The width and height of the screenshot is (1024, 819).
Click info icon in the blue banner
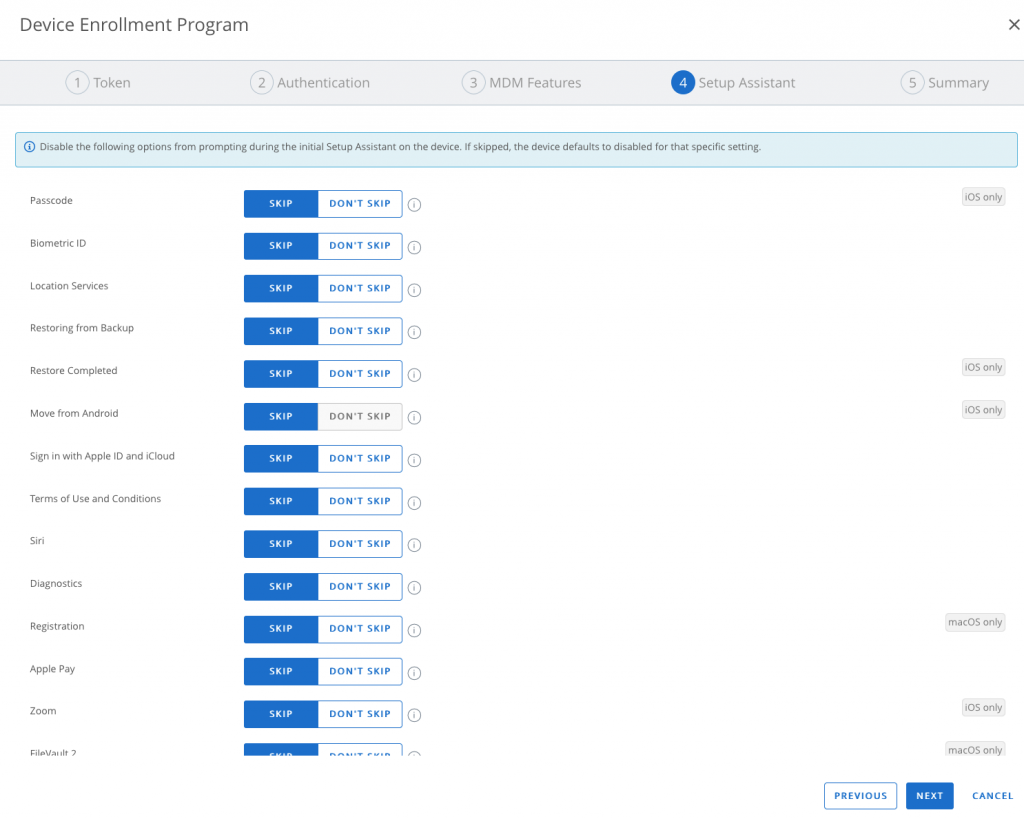click(x=29, y=147)
